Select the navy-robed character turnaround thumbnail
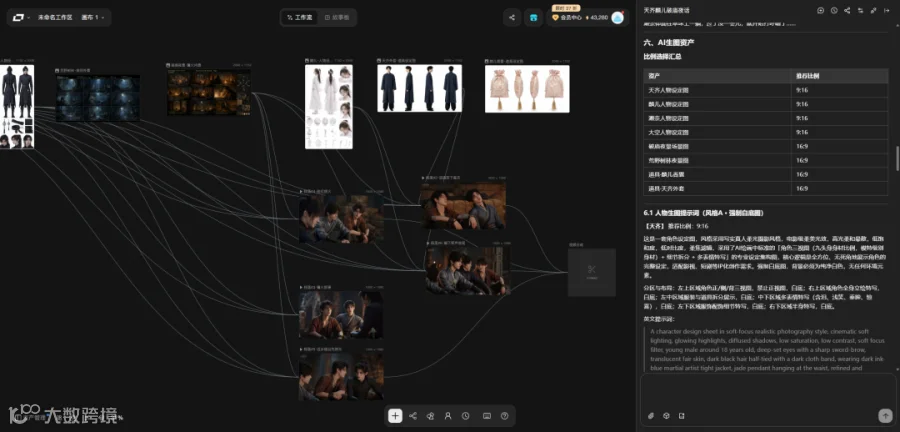 click(x=420, y=88)
